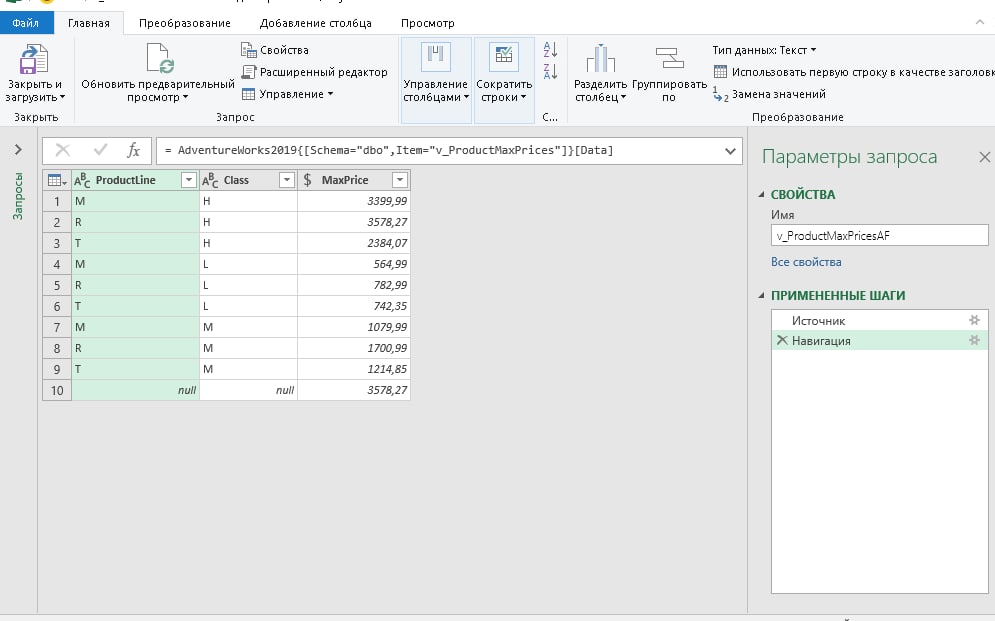Switch to the Преобразование tab
The image size is (995, 621).
(x=185, y=23)
